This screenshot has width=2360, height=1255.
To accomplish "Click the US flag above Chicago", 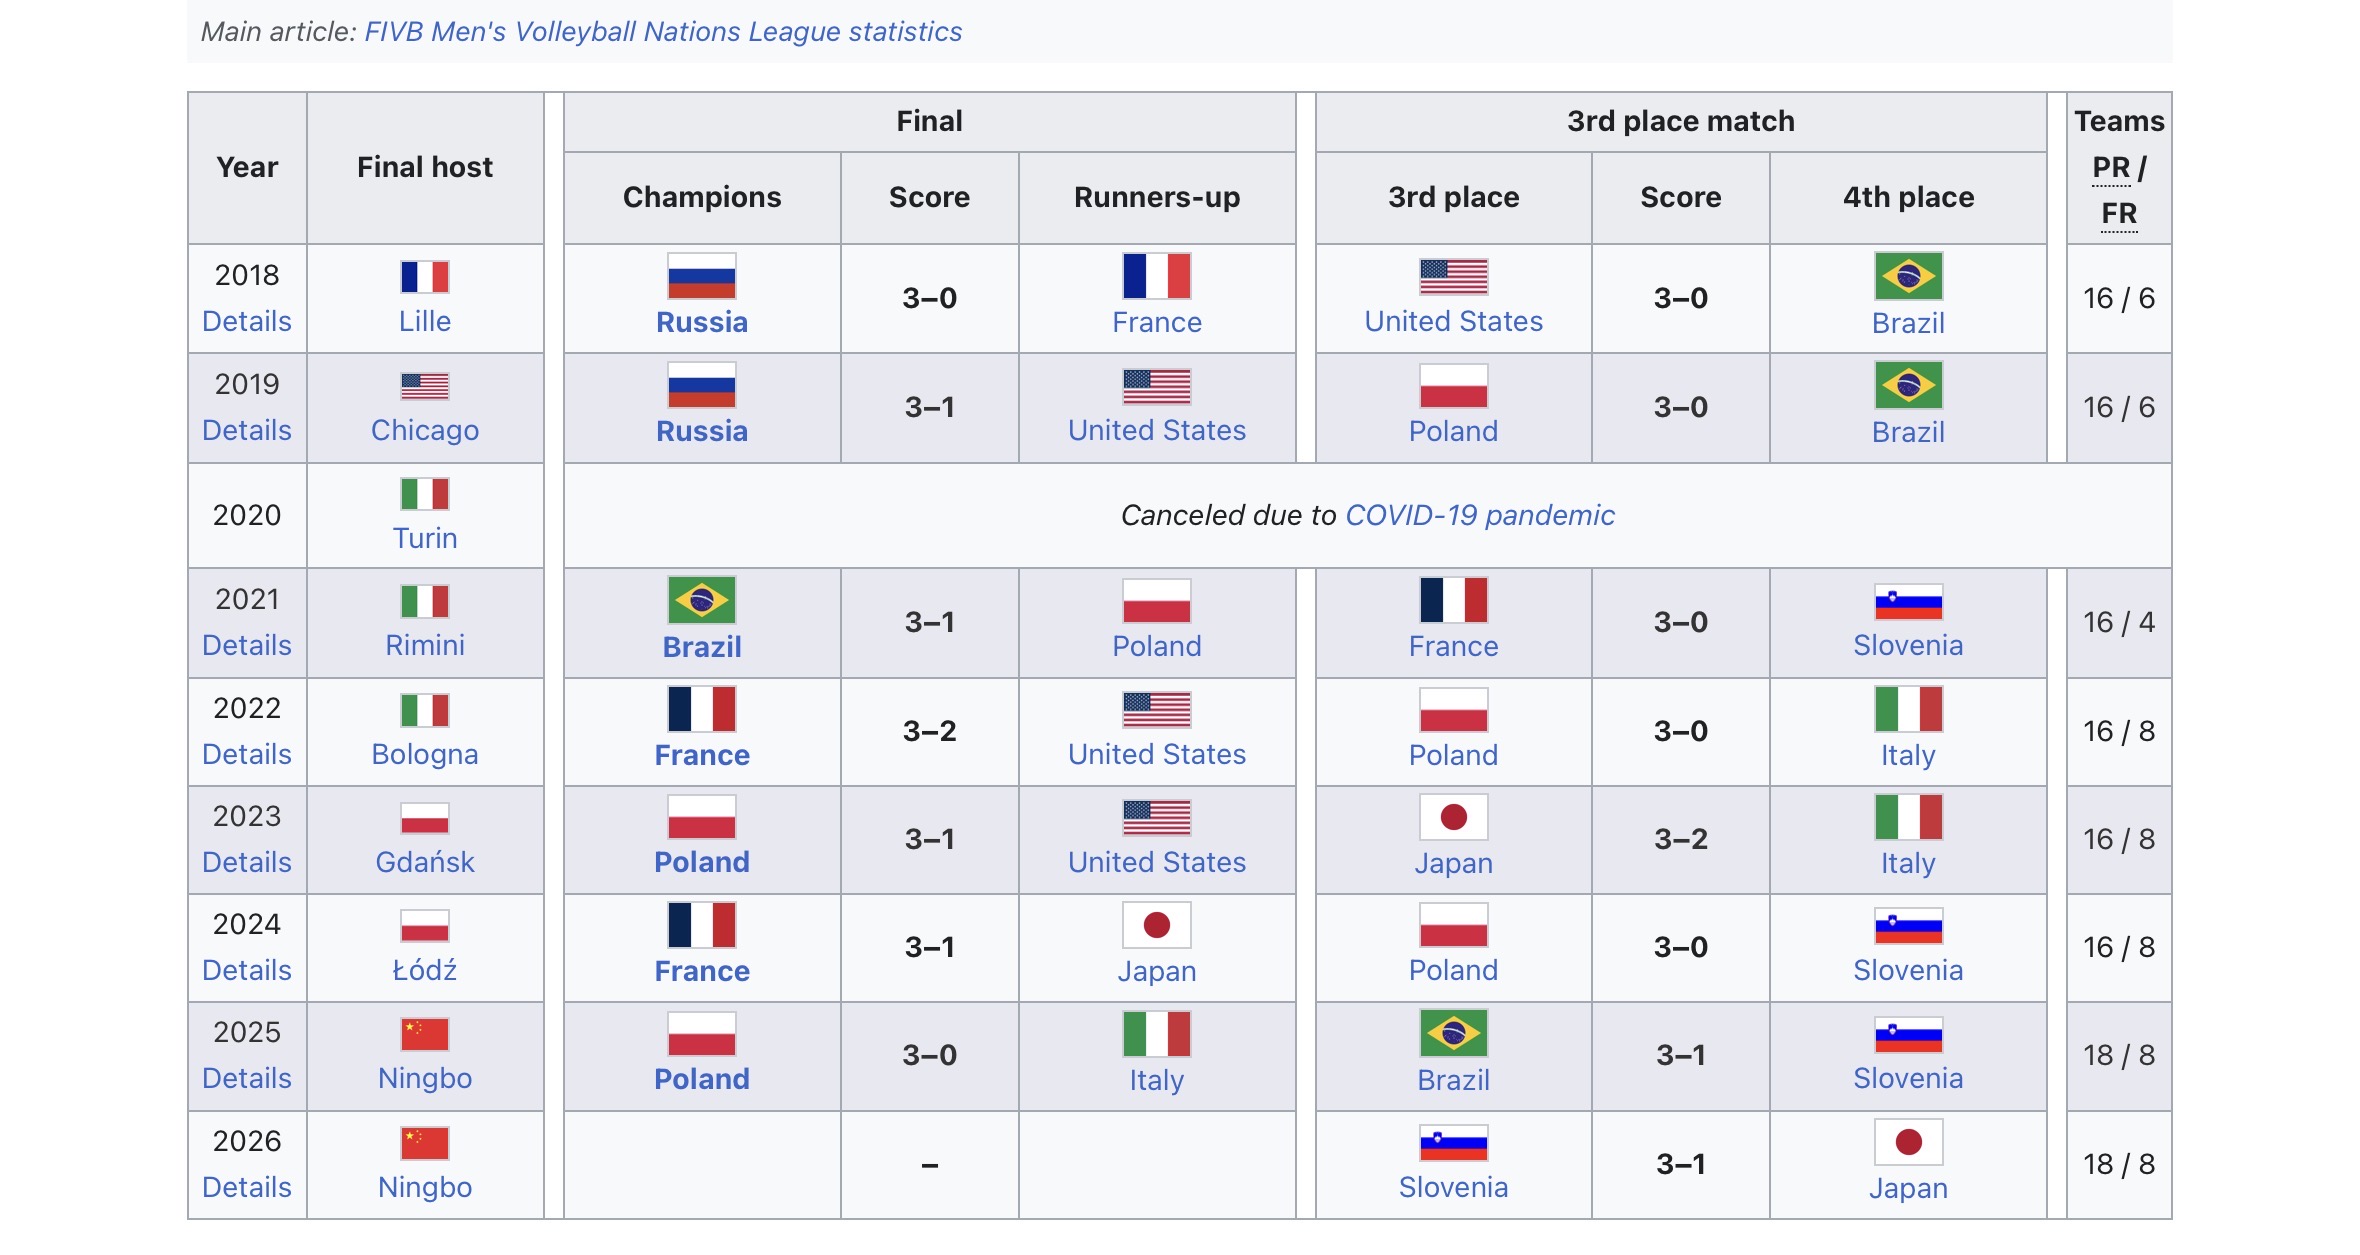I will [x=425, y=385].
